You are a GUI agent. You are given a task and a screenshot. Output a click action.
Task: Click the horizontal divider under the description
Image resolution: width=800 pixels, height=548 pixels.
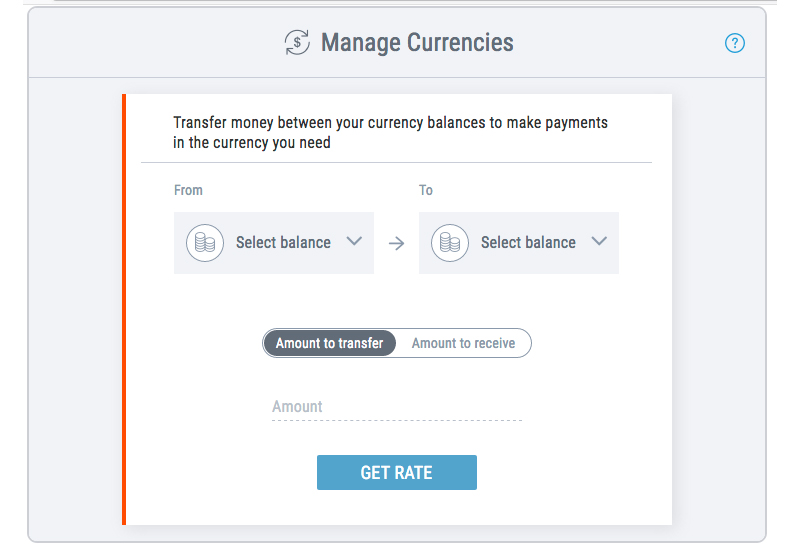click(x=396, y=162)
